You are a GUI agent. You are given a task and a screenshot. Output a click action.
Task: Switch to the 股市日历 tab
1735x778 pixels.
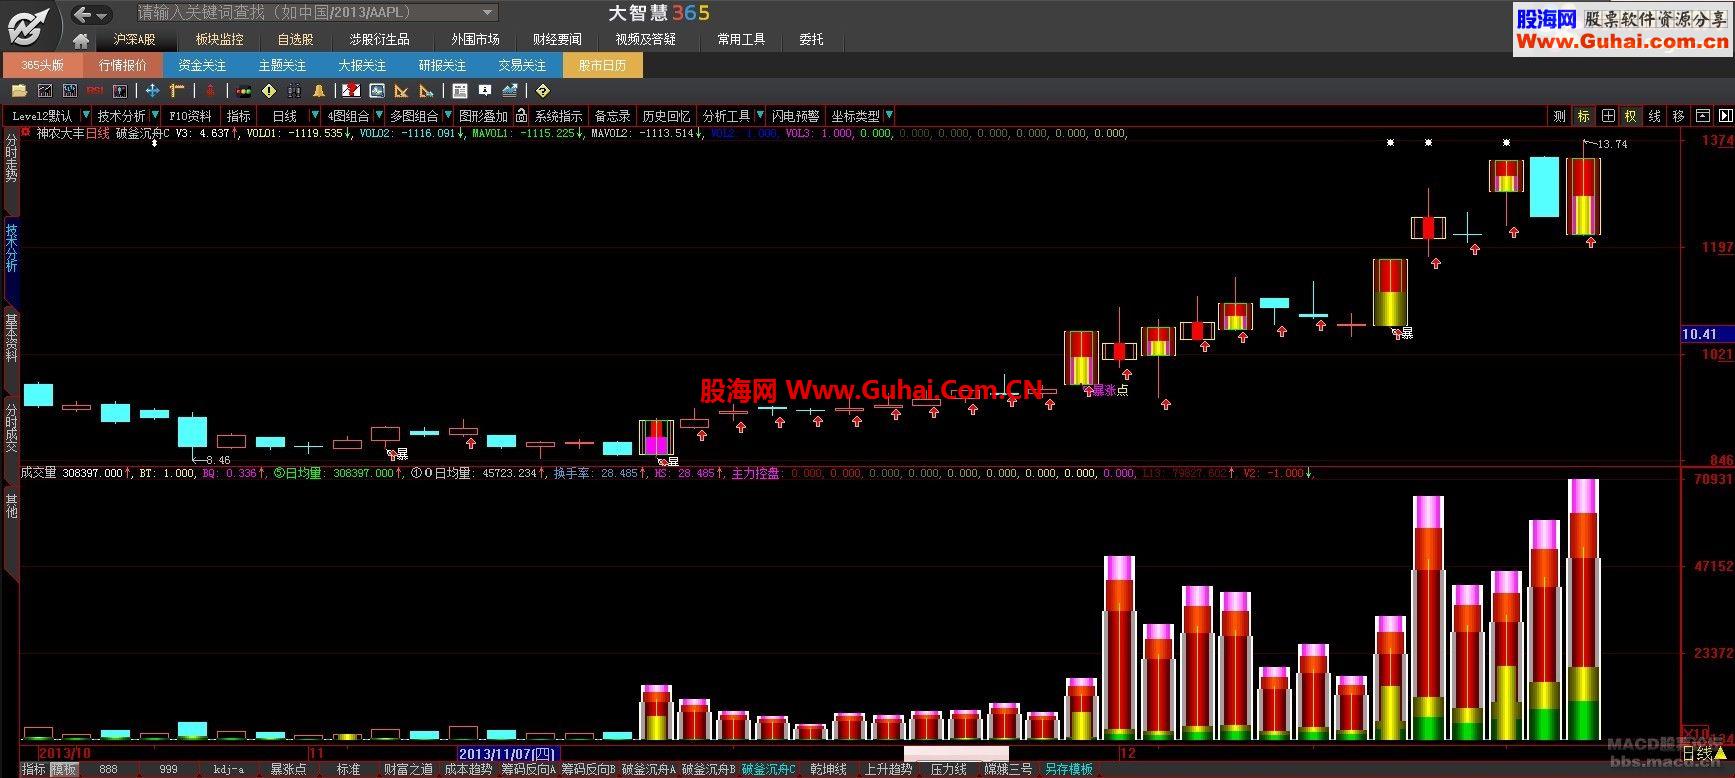click(x=602, y=65)
